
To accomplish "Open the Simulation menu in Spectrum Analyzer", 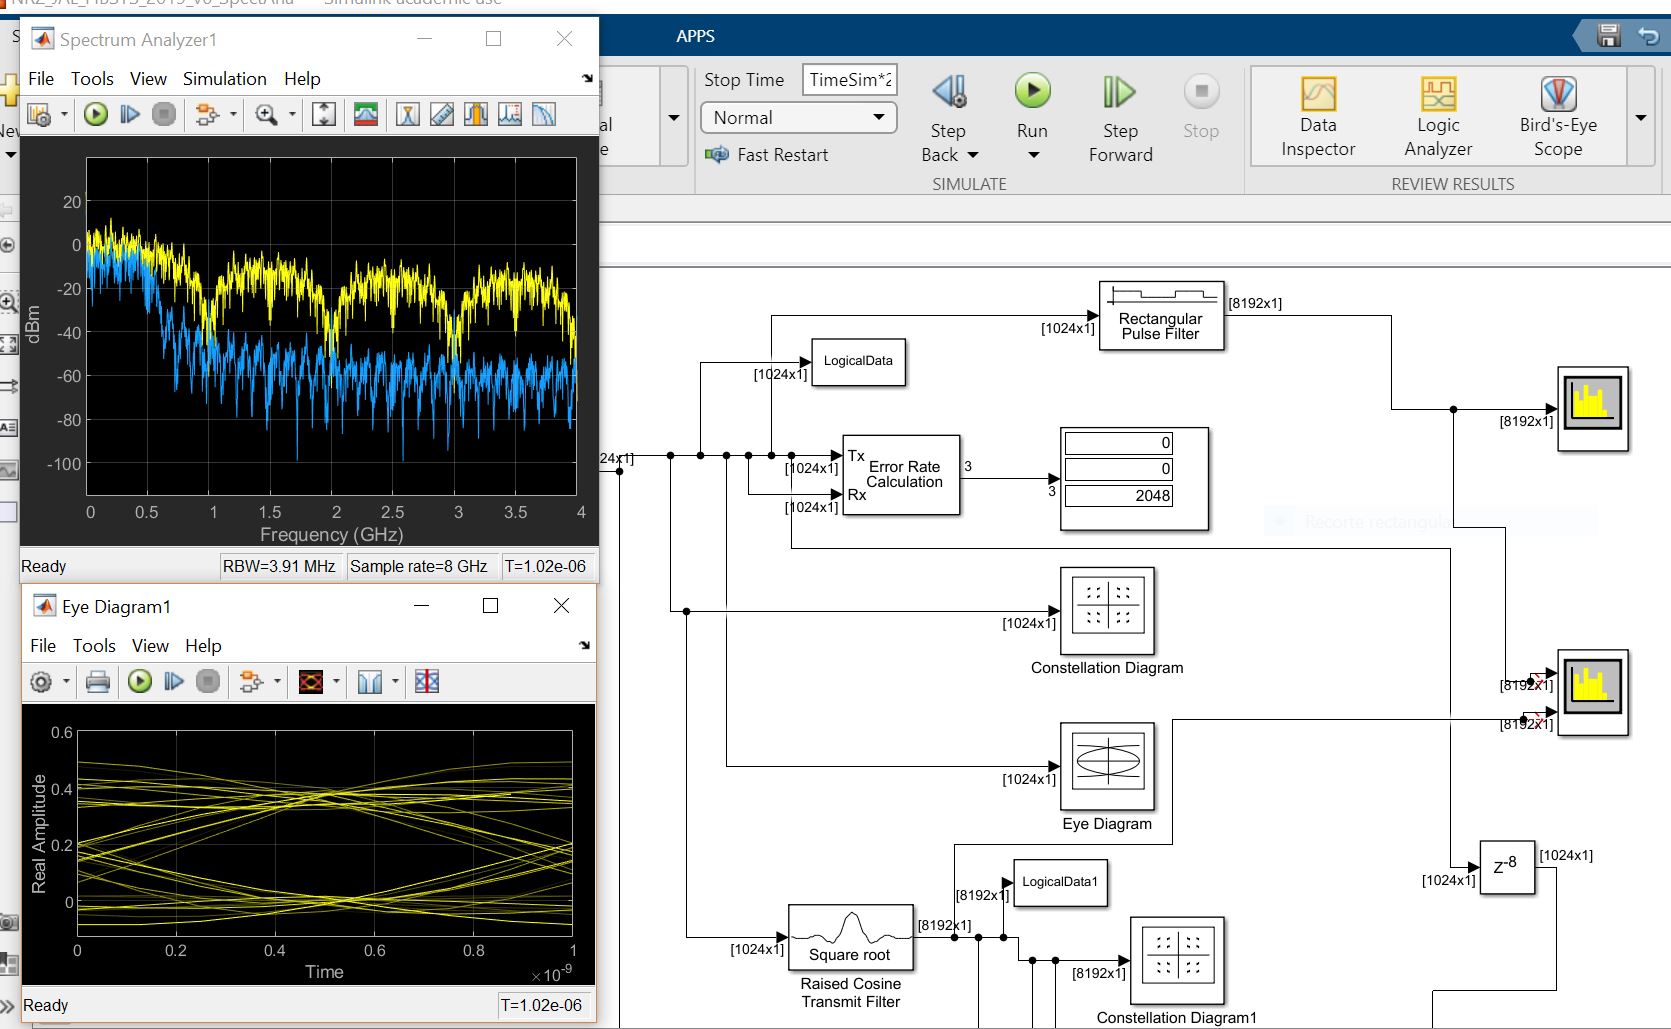I will coord(224,79).
